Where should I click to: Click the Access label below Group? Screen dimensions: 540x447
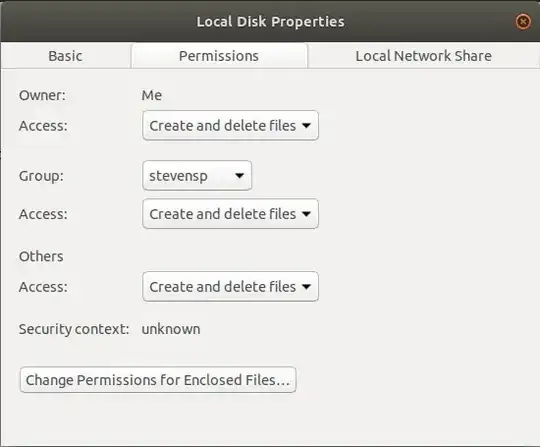tap(43, 214)
